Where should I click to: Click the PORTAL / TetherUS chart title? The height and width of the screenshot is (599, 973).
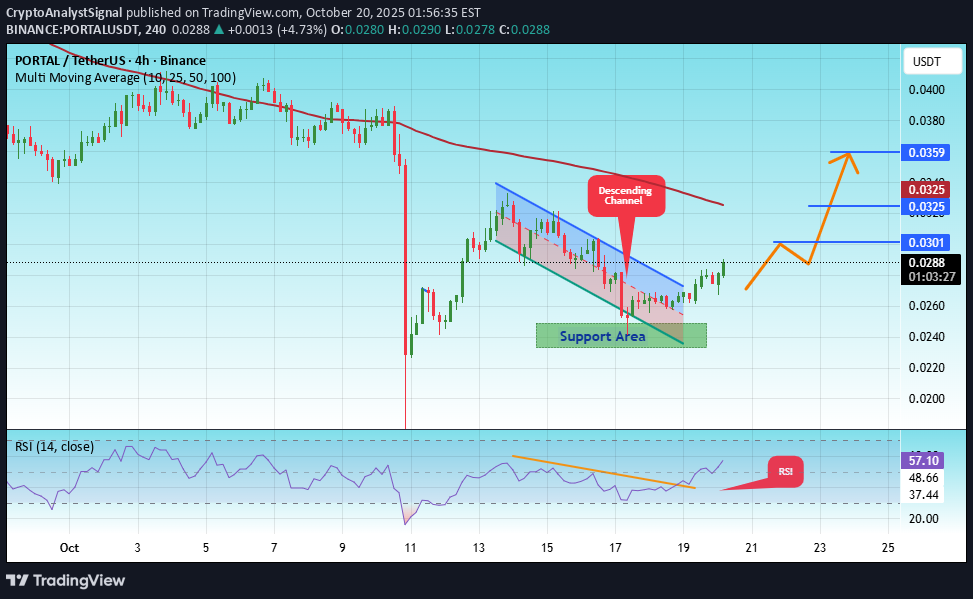click(x=110, y=60)
